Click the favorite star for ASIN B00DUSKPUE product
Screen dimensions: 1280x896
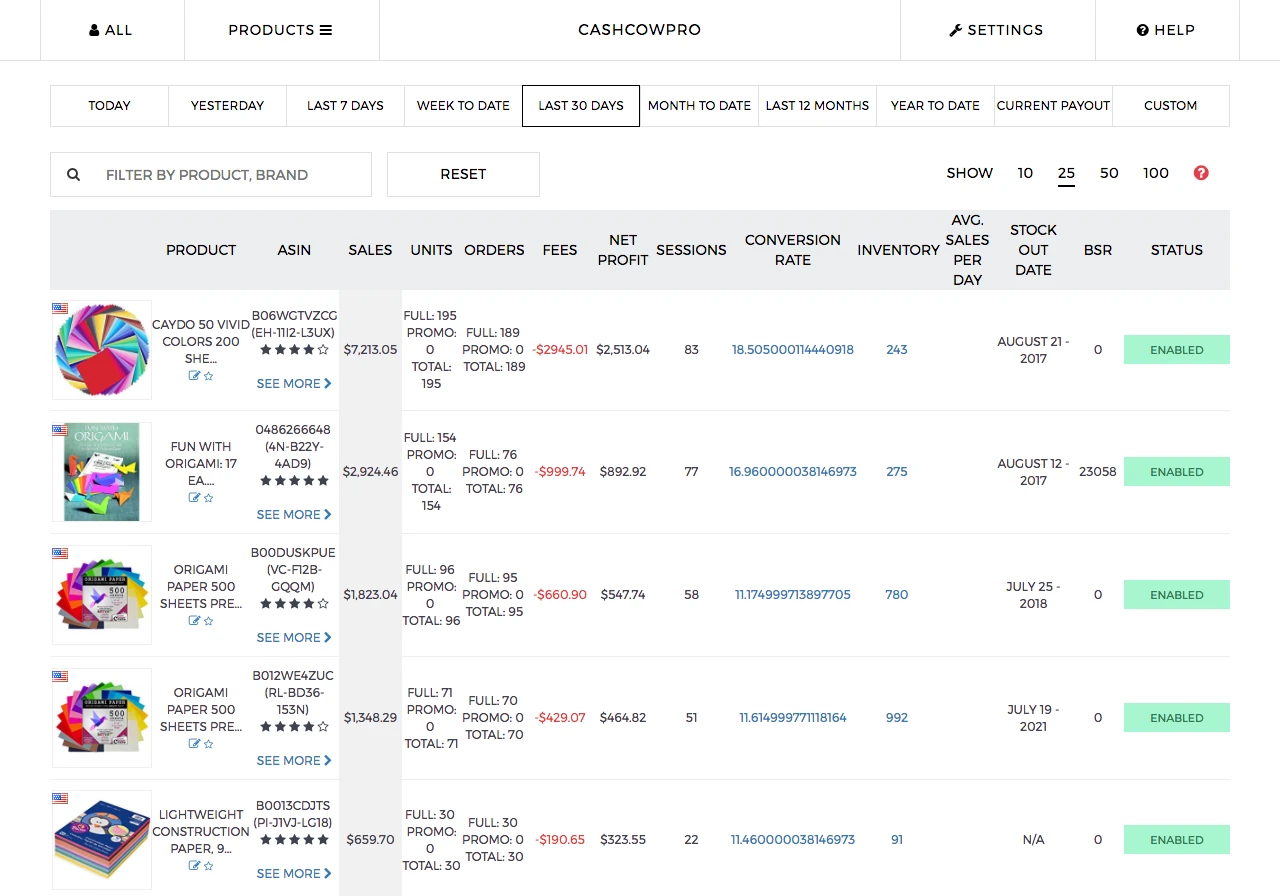(208, 621)
